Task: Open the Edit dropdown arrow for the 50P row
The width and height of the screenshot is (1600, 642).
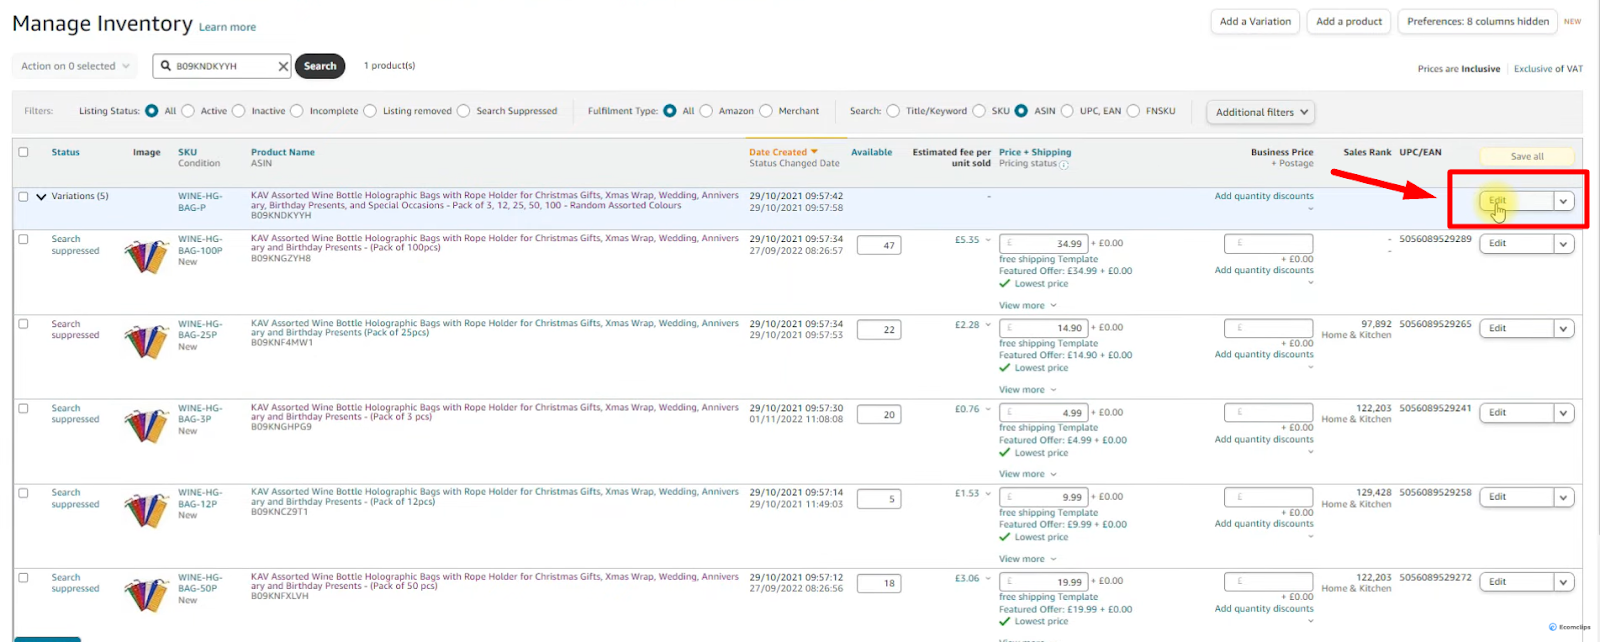Action: 1564,582
